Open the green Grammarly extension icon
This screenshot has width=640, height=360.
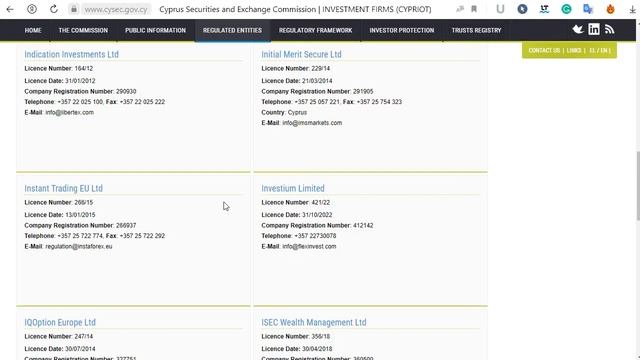pyautogui.click(x=566, y=9)
